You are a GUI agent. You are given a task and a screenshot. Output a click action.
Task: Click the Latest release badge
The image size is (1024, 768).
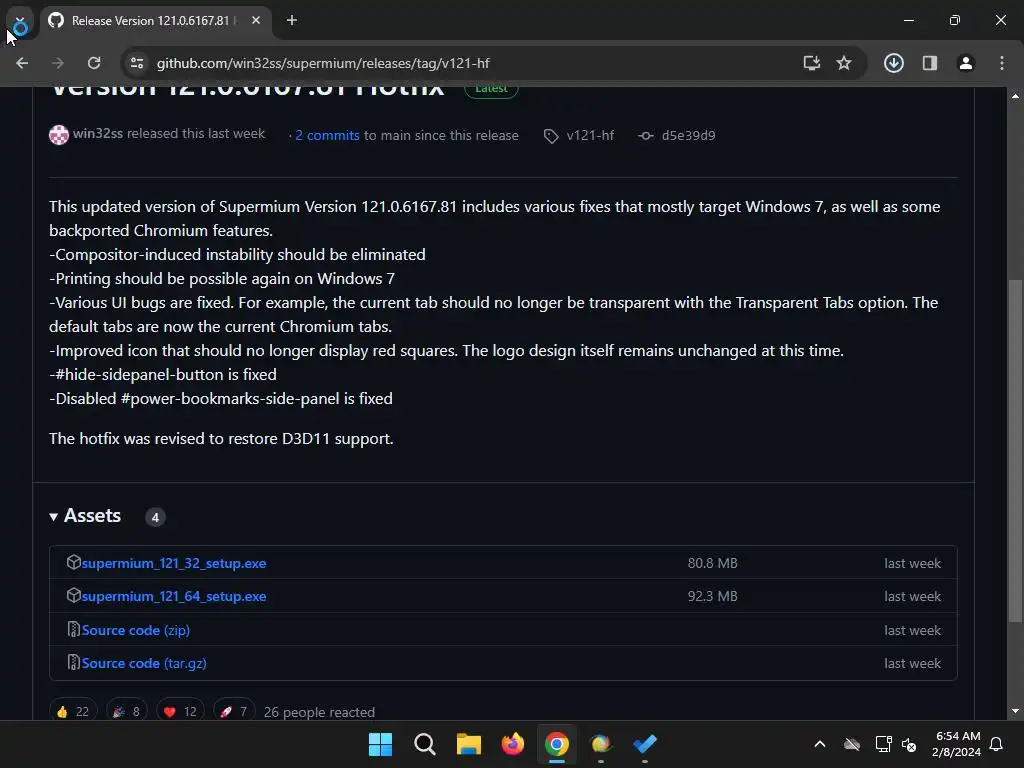491,90
